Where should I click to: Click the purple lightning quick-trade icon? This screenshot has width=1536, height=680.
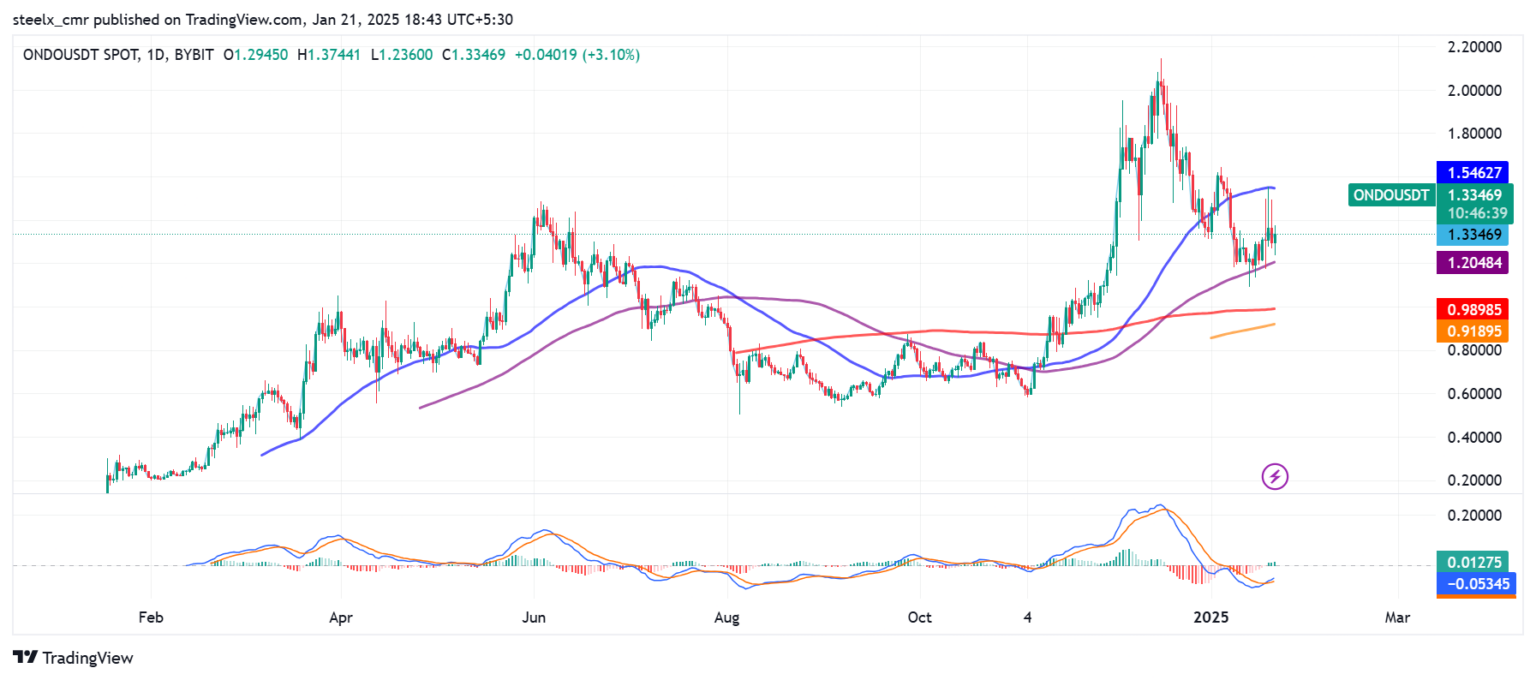click(x=1273, y=476)
